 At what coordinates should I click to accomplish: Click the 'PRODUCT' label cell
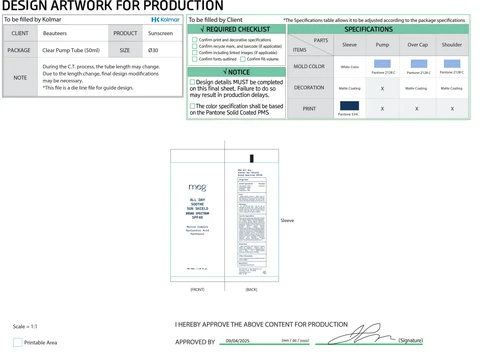pos(125,33)
